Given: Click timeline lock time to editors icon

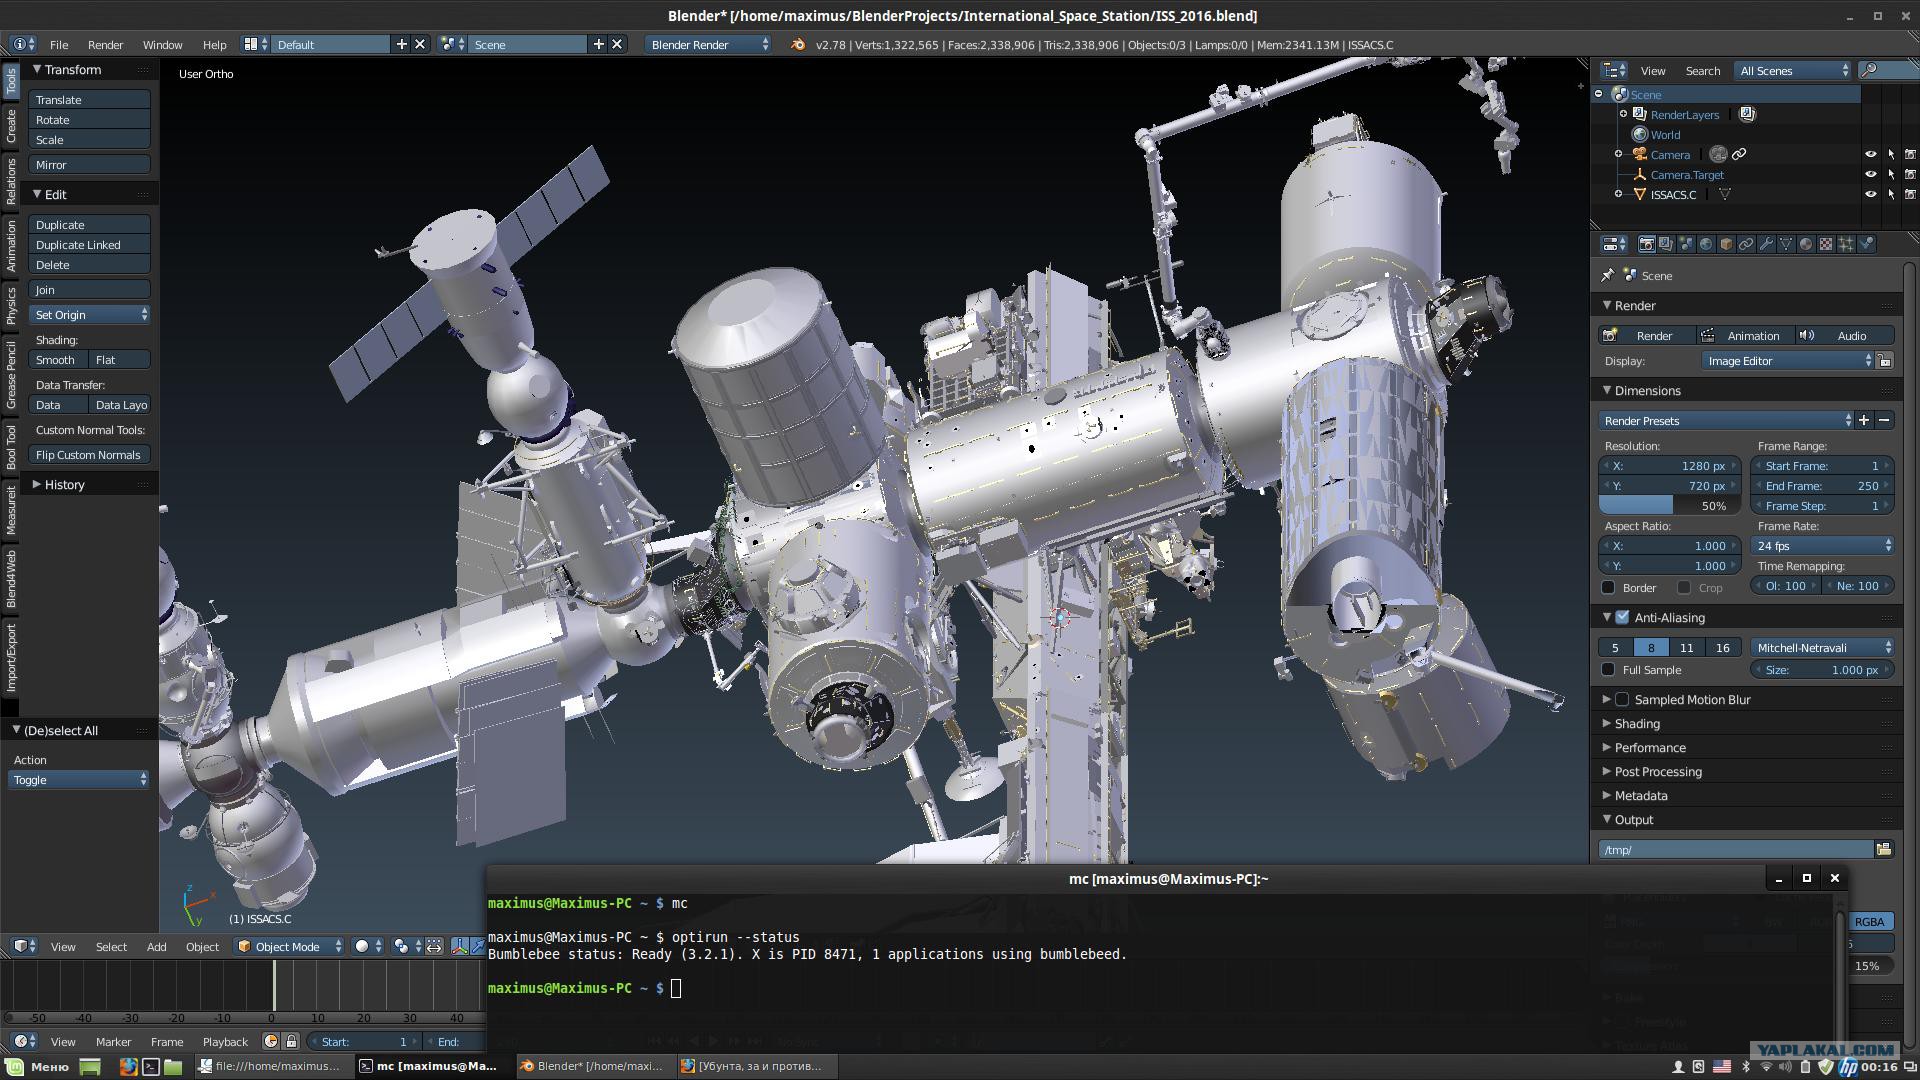Looking at the screenshot, I should pos(291,1041).
